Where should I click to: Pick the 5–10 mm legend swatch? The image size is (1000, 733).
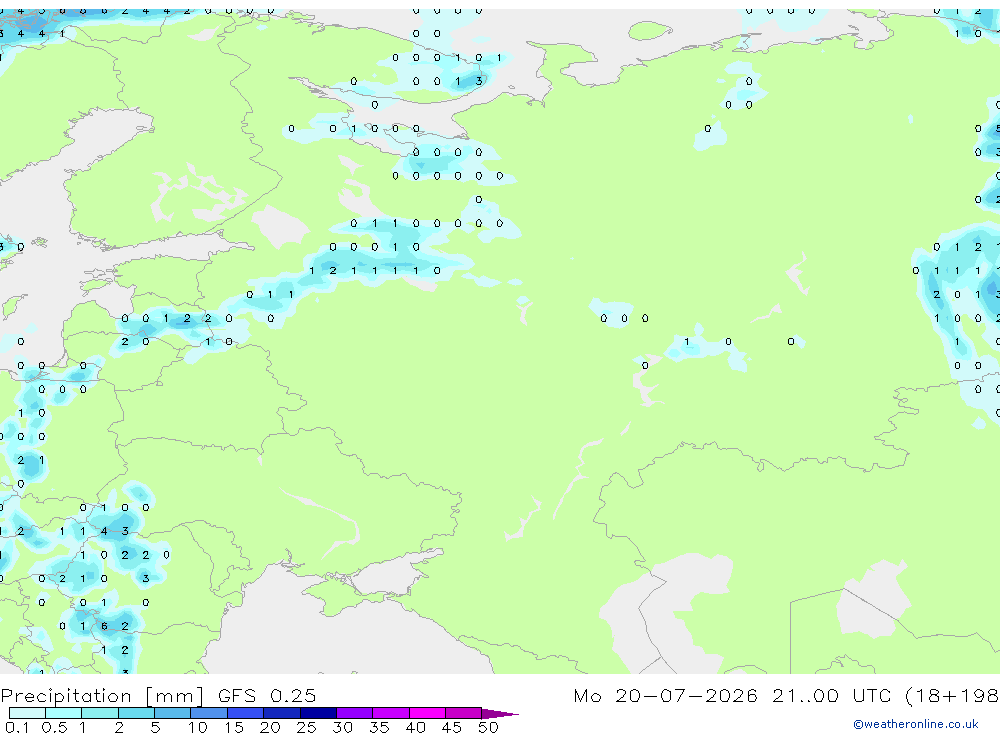click(173, 713)
